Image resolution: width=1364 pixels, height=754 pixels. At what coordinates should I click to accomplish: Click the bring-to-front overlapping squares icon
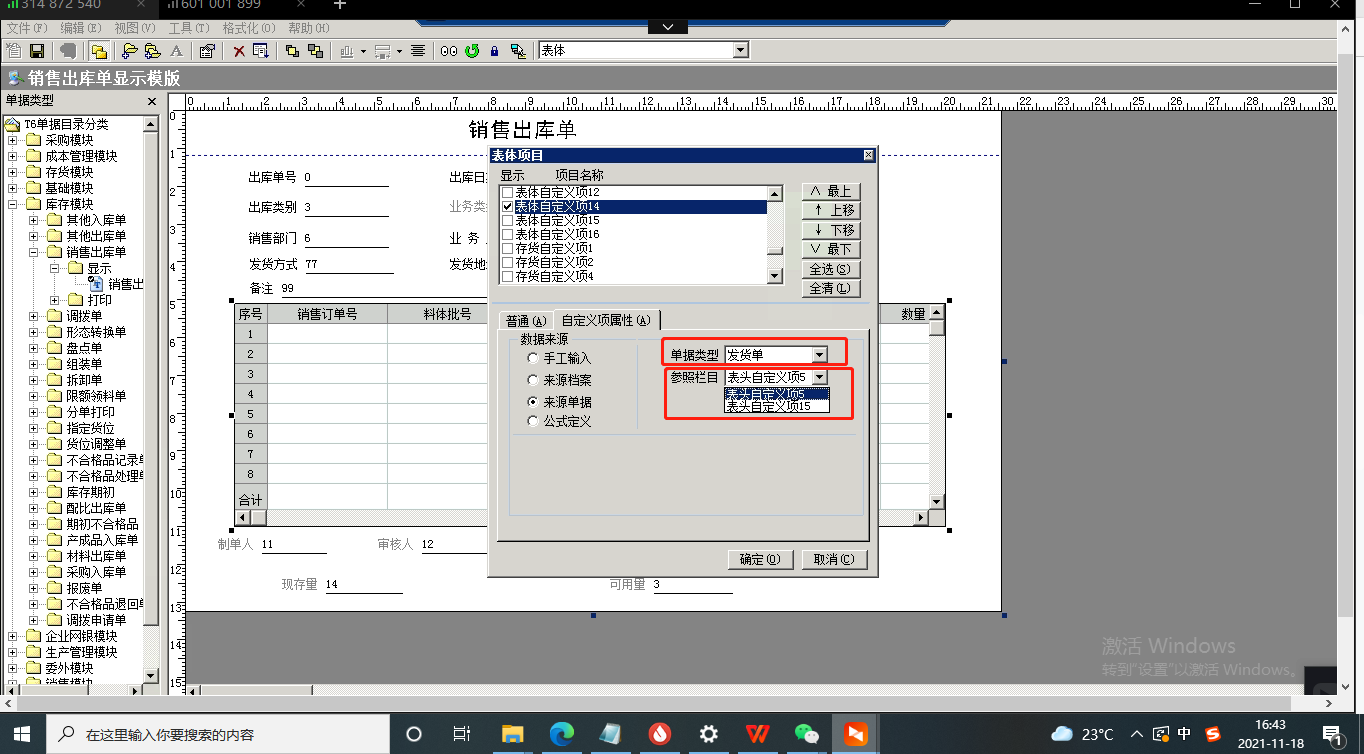292,50
